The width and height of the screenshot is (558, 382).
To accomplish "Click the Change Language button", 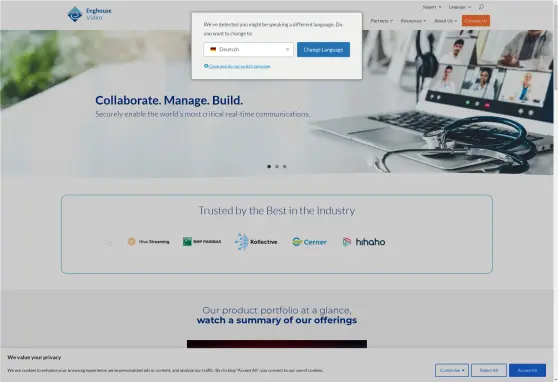I will pyautogui.click(x=323, y=49).
